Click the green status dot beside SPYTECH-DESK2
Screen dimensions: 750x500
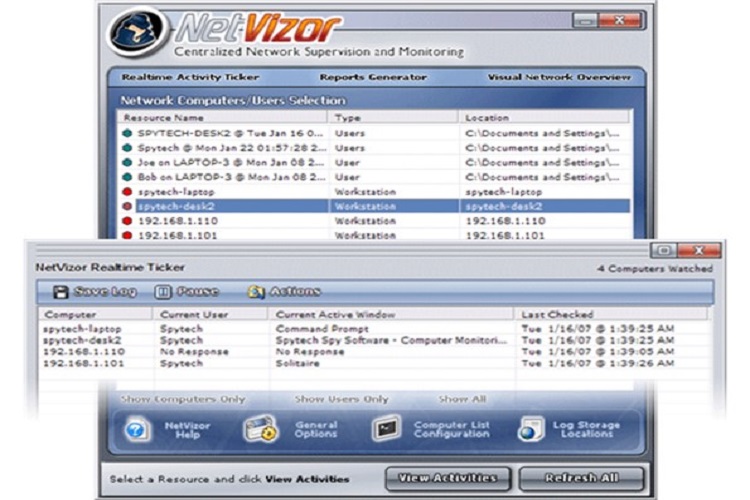[127, 133]
